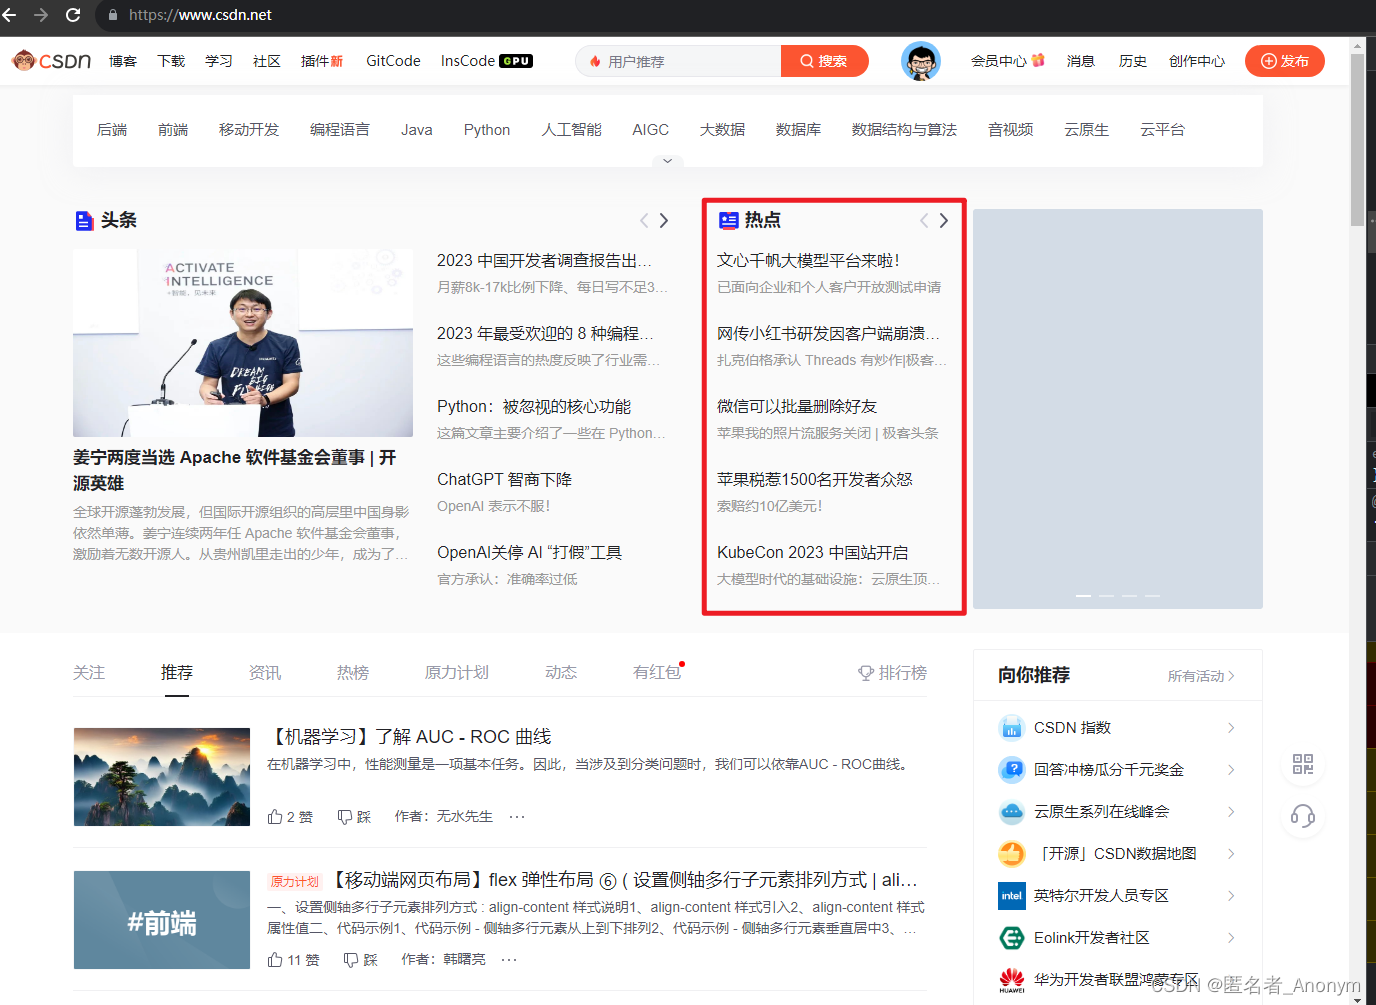The image size is (1376, 1005).
Task: Open the 下载 menu item
Action: click(x=171, y=61)
